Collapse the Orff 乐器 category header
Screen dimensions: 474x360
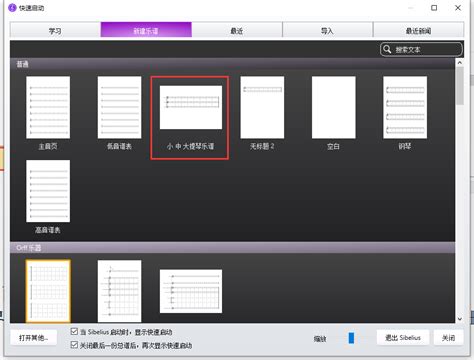(232, 248)
